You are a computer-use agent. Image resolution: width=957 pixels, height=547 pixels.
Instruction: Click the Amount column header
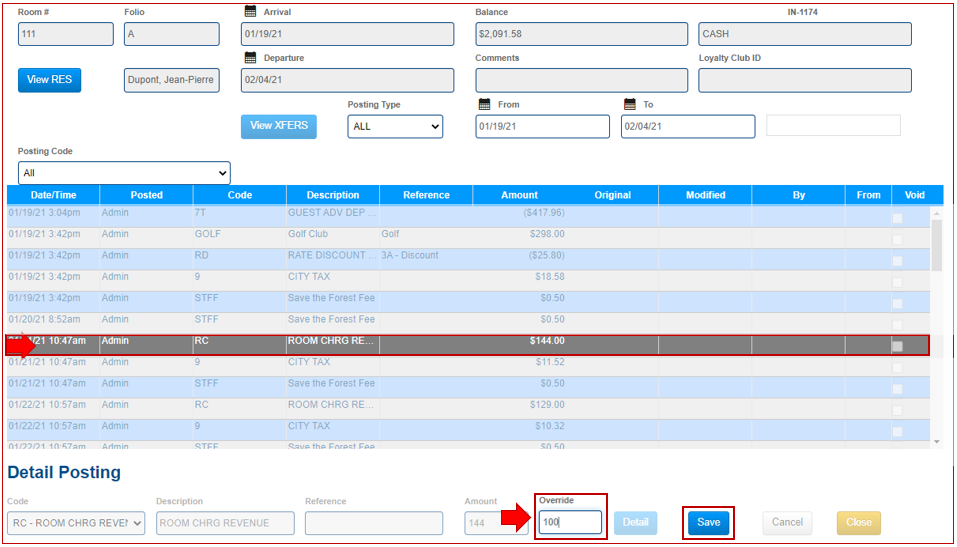[519, 195]
